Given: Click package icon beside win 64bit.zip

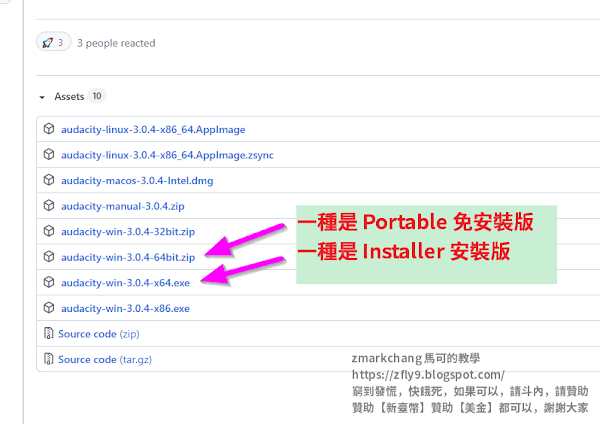Looking at the screenshot, I should [49, 257].
